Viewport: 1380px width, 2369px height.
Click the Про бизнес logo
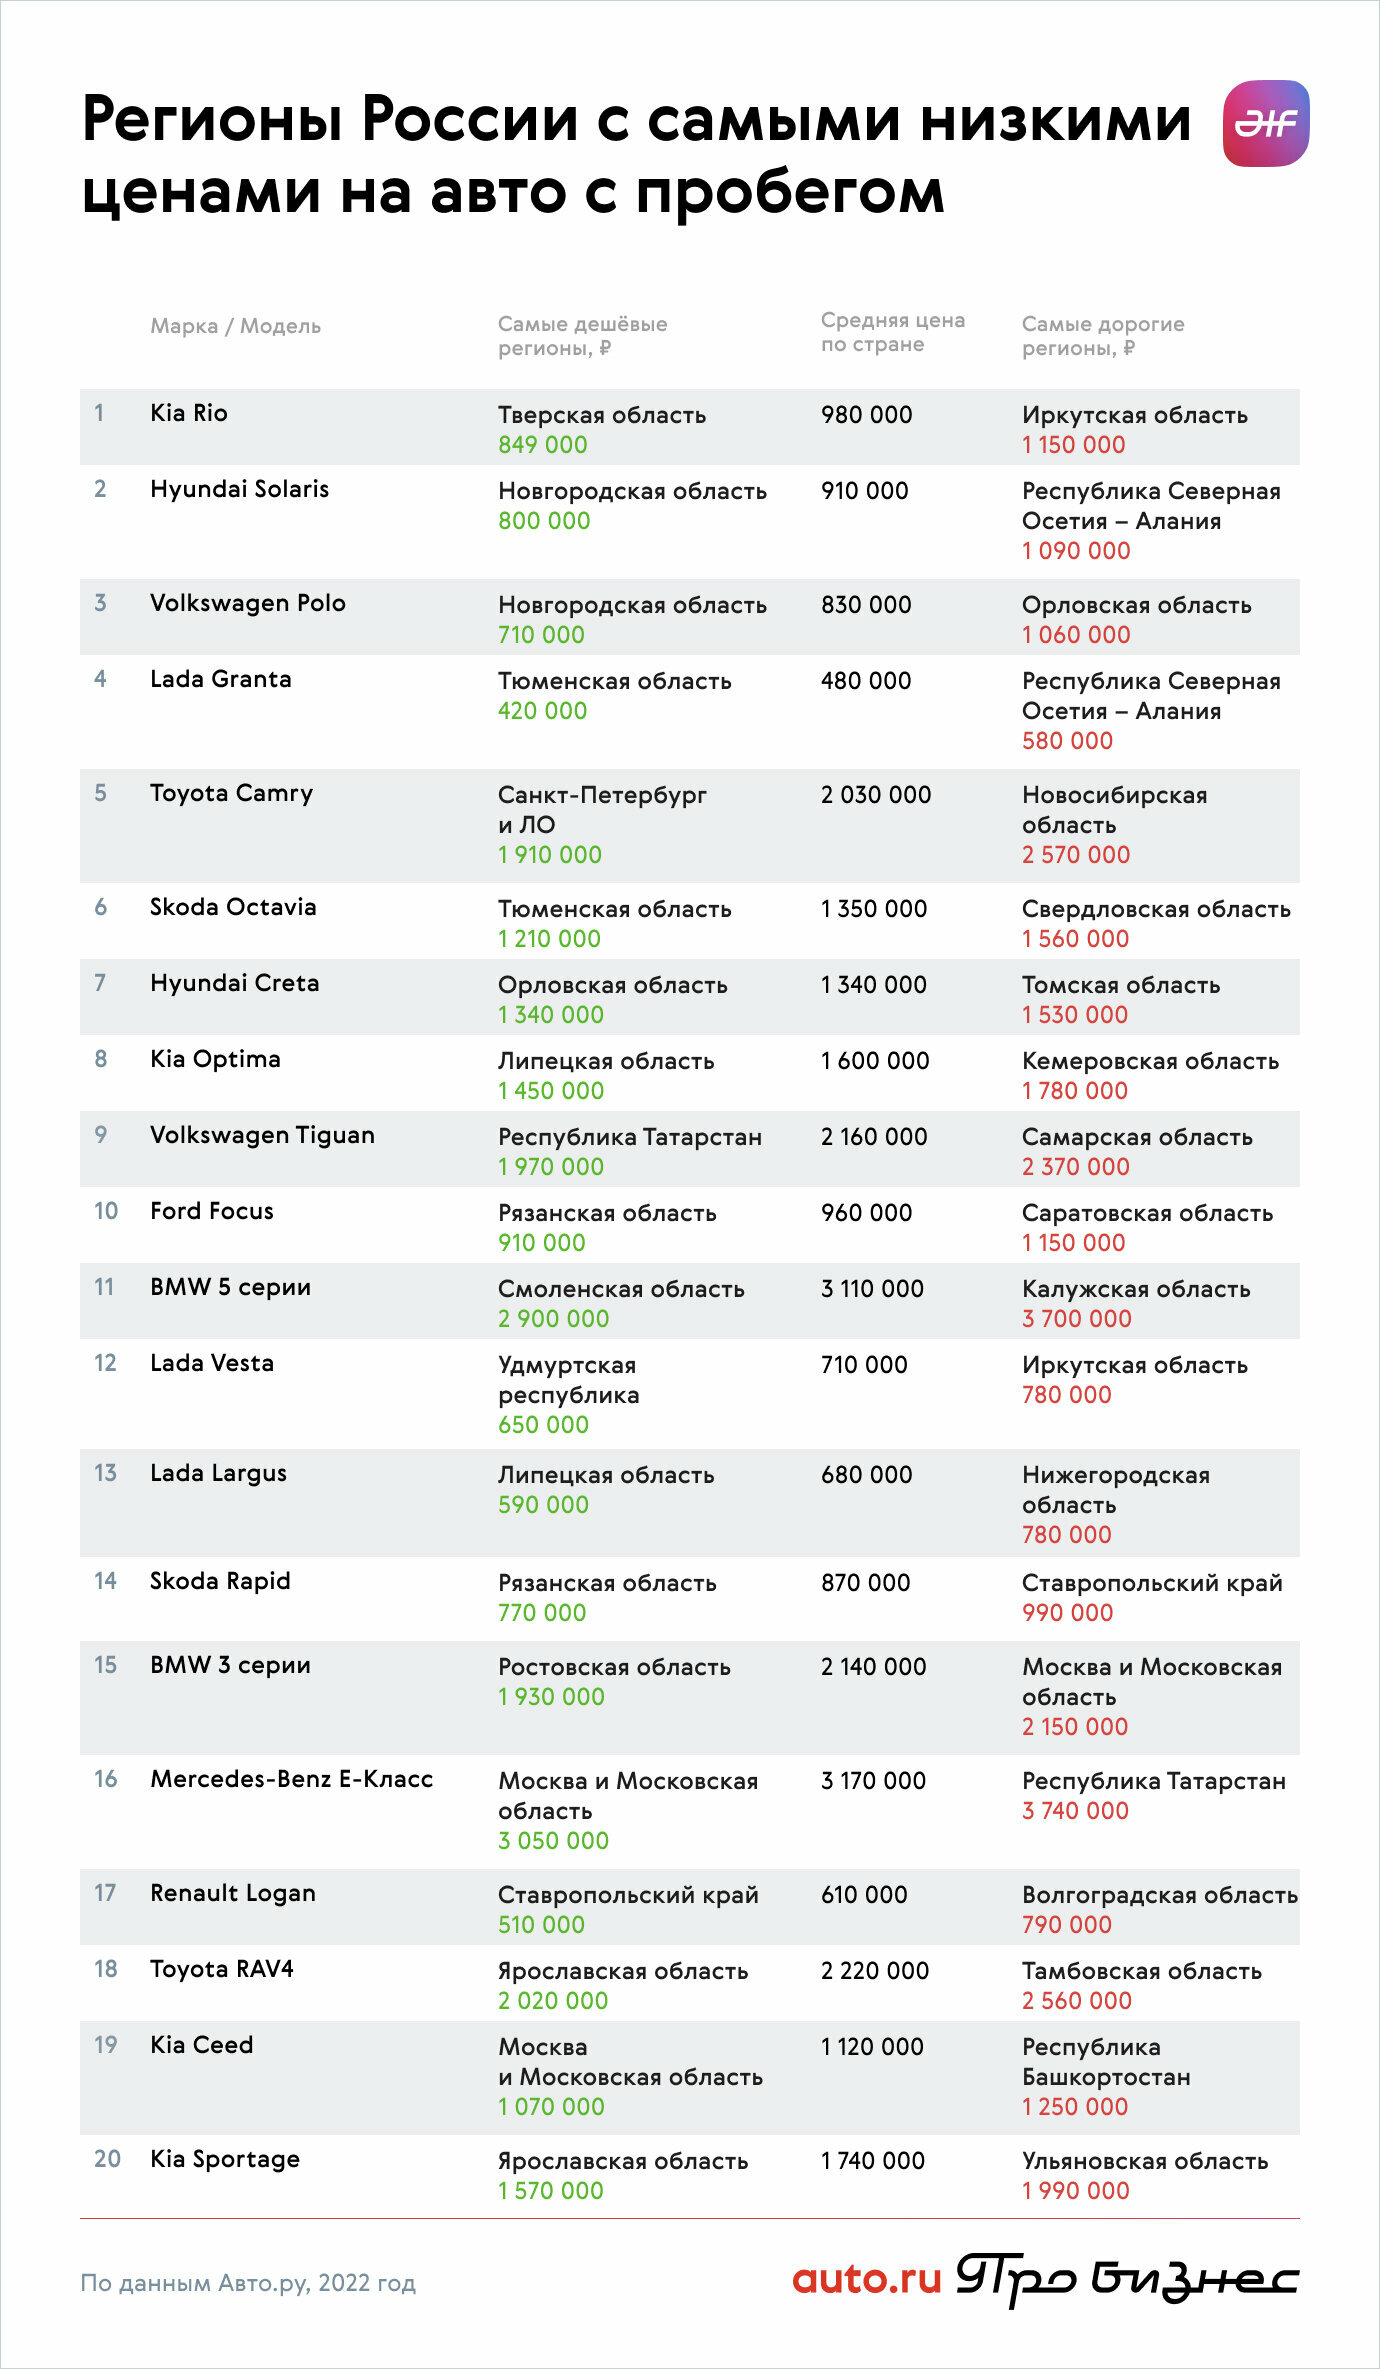pos(1127,2279)
